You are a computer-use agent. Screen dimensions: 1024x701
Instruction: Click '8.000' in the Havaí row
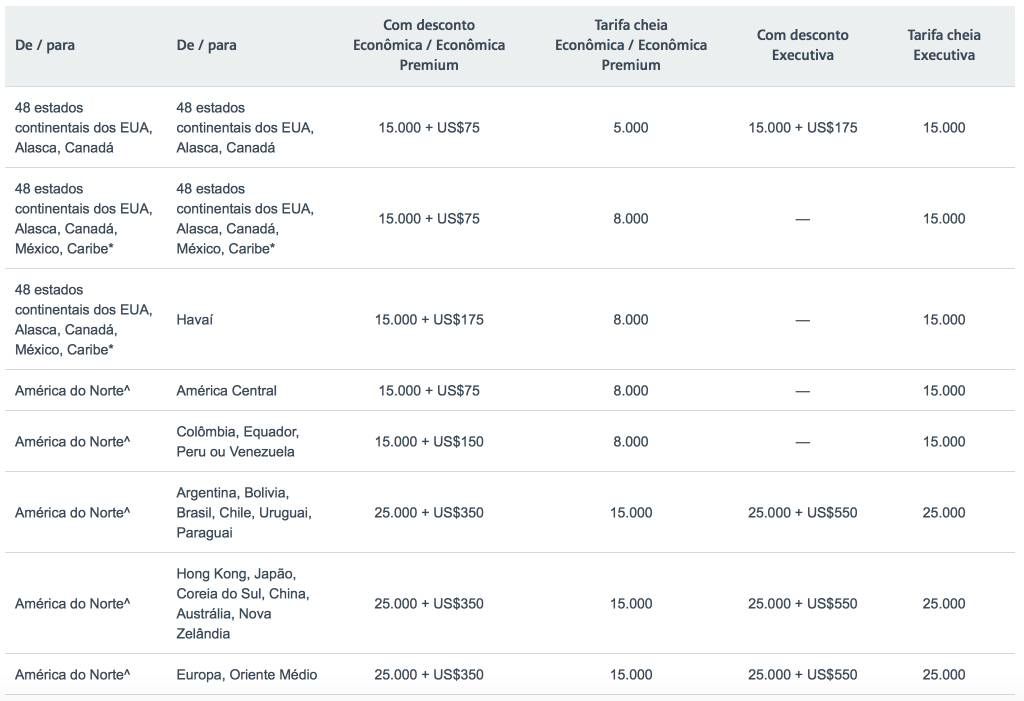coord(630,319)
